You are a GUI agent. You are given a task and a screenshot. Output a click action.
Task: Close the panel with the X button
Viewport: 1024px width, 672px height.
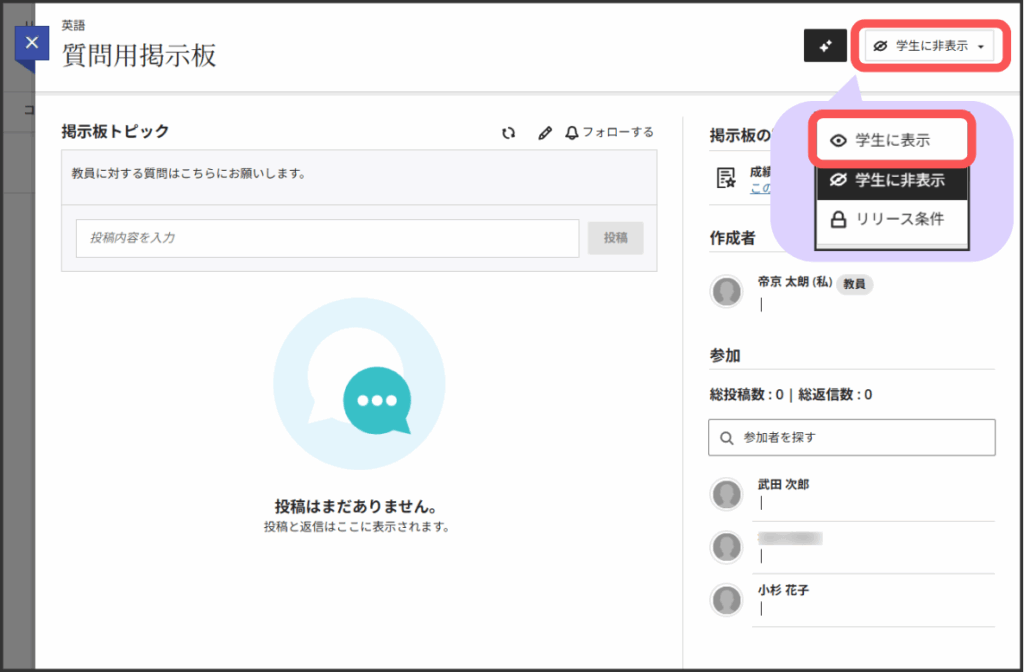tap(32, 43)
